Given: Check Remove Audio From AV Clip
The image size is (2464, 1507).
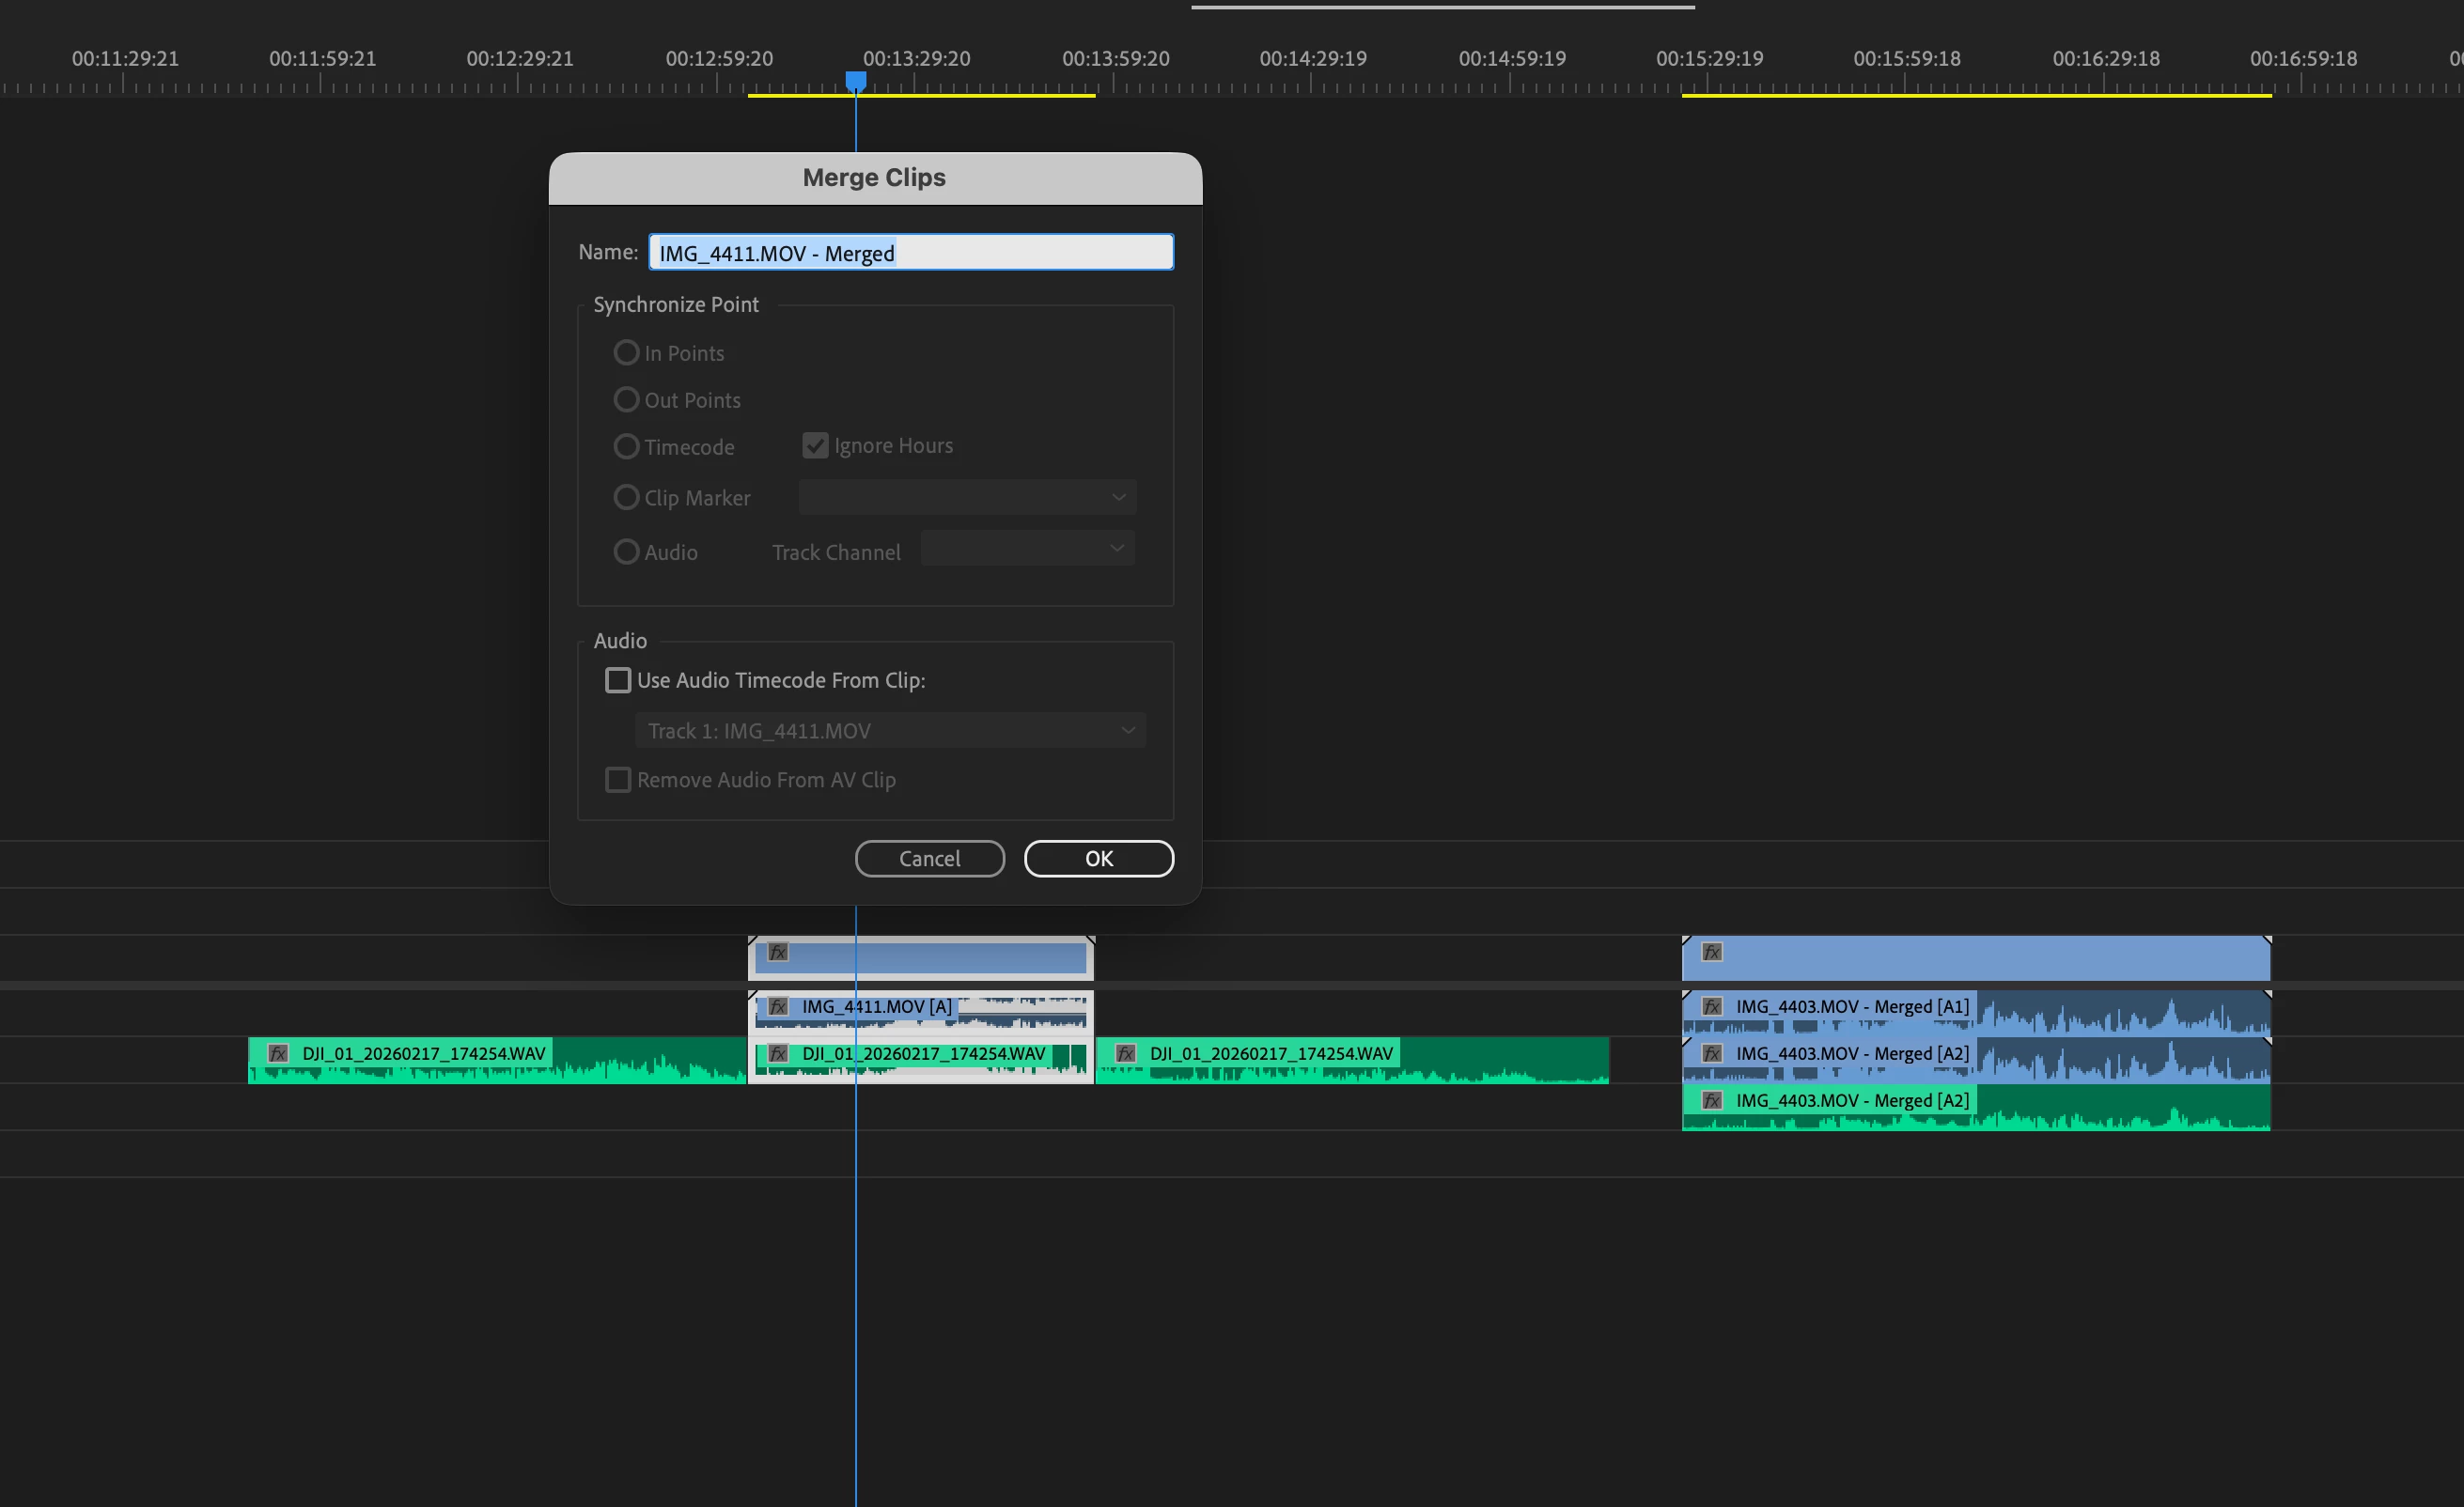Looking at the screenshot, I should click(618, 780).
